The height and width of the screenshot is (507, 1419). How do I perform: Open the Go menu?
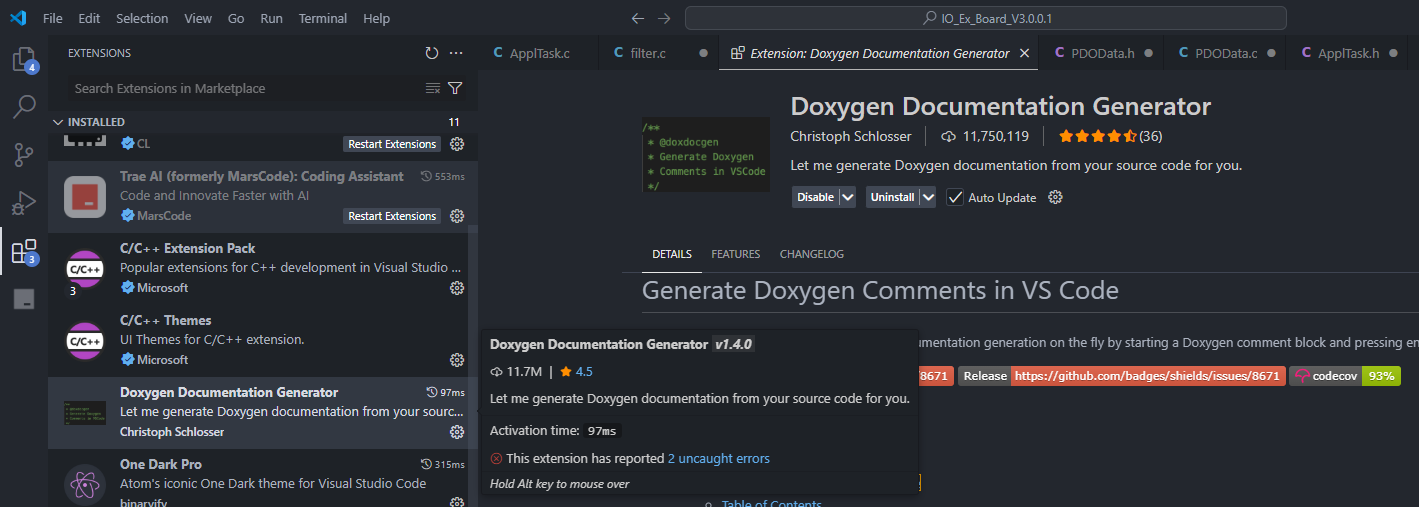point(236,18)
